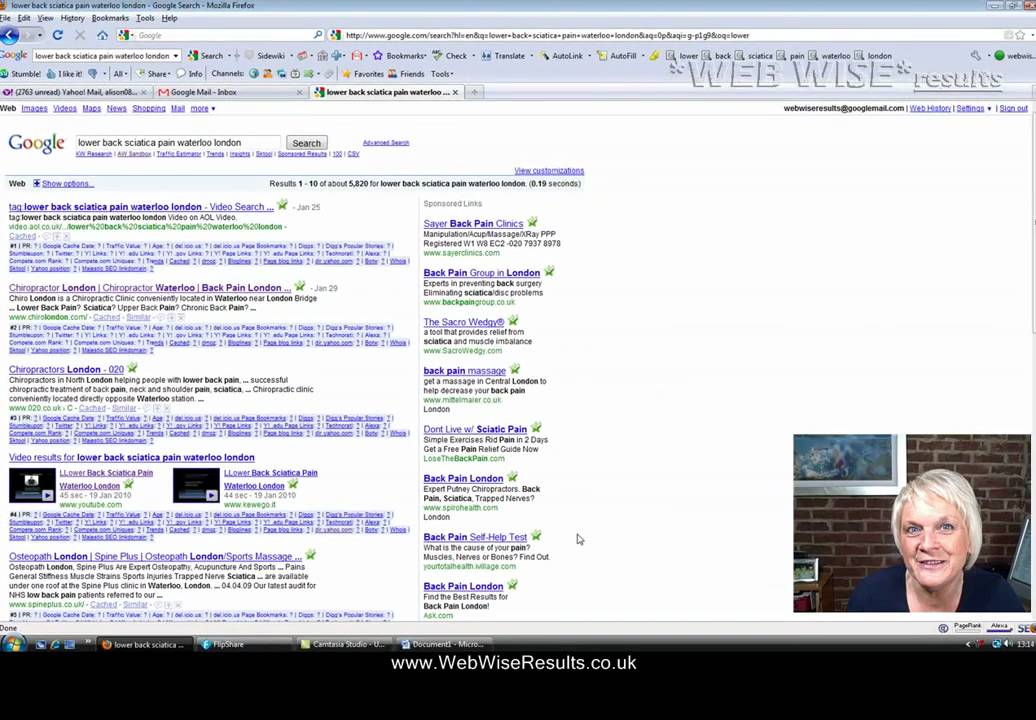Toggle the yellow highlighter icon
Image resolution: width=1036 pixels, height=720 pixels.
654,55
